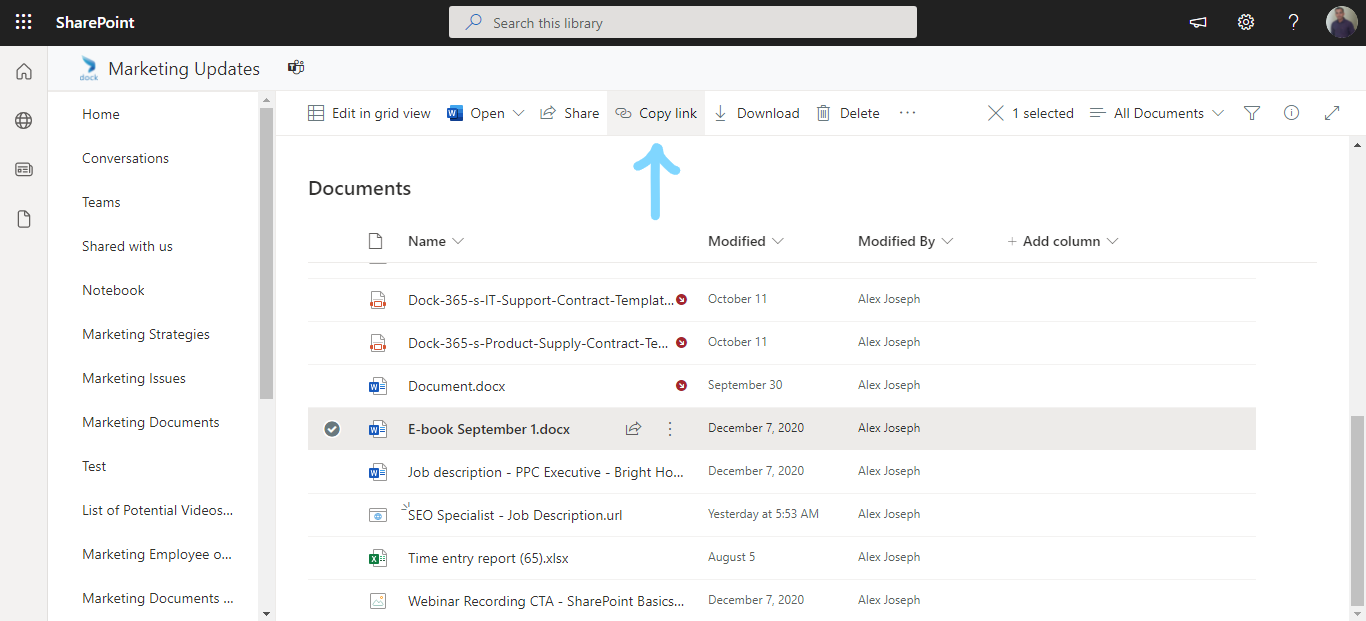This screenshot has height=621, width=1366.
Task: Click the globe icon in the left rail
Action: point(23,120)
